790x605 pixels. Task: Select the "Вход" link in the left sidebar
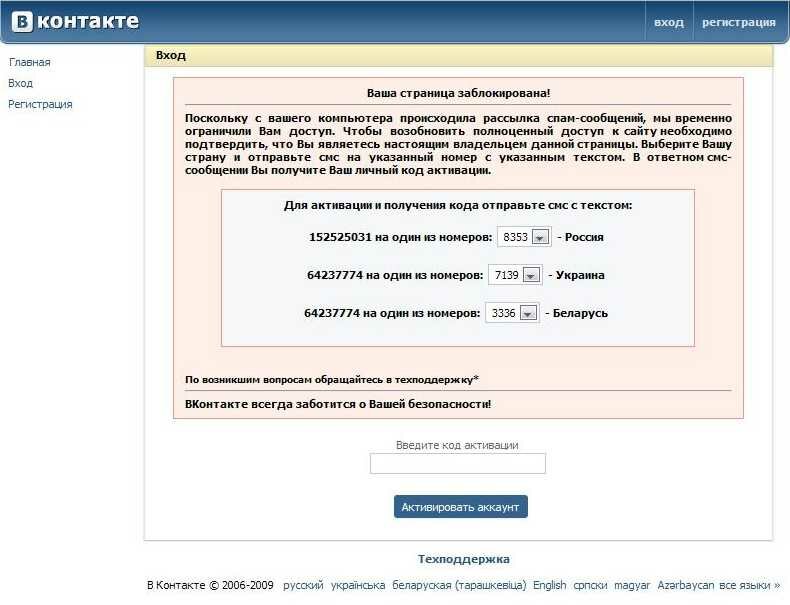click(20, 83)
